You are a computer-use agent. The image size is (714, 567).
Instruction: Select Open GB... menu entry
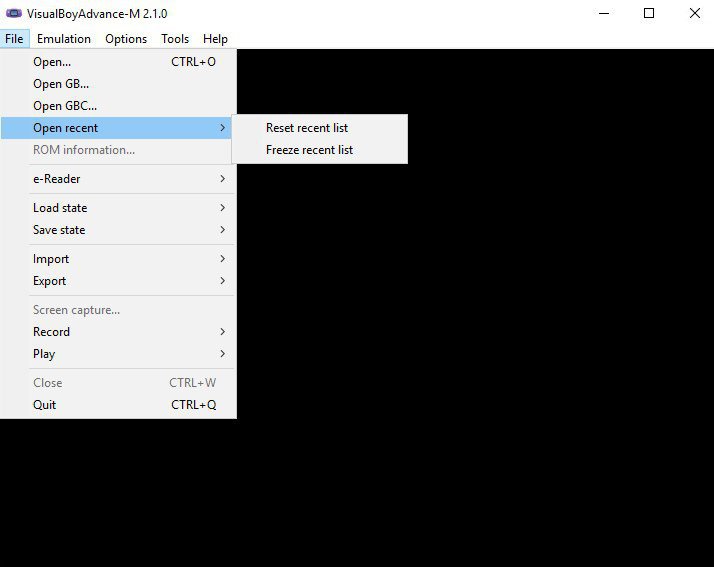117,84
